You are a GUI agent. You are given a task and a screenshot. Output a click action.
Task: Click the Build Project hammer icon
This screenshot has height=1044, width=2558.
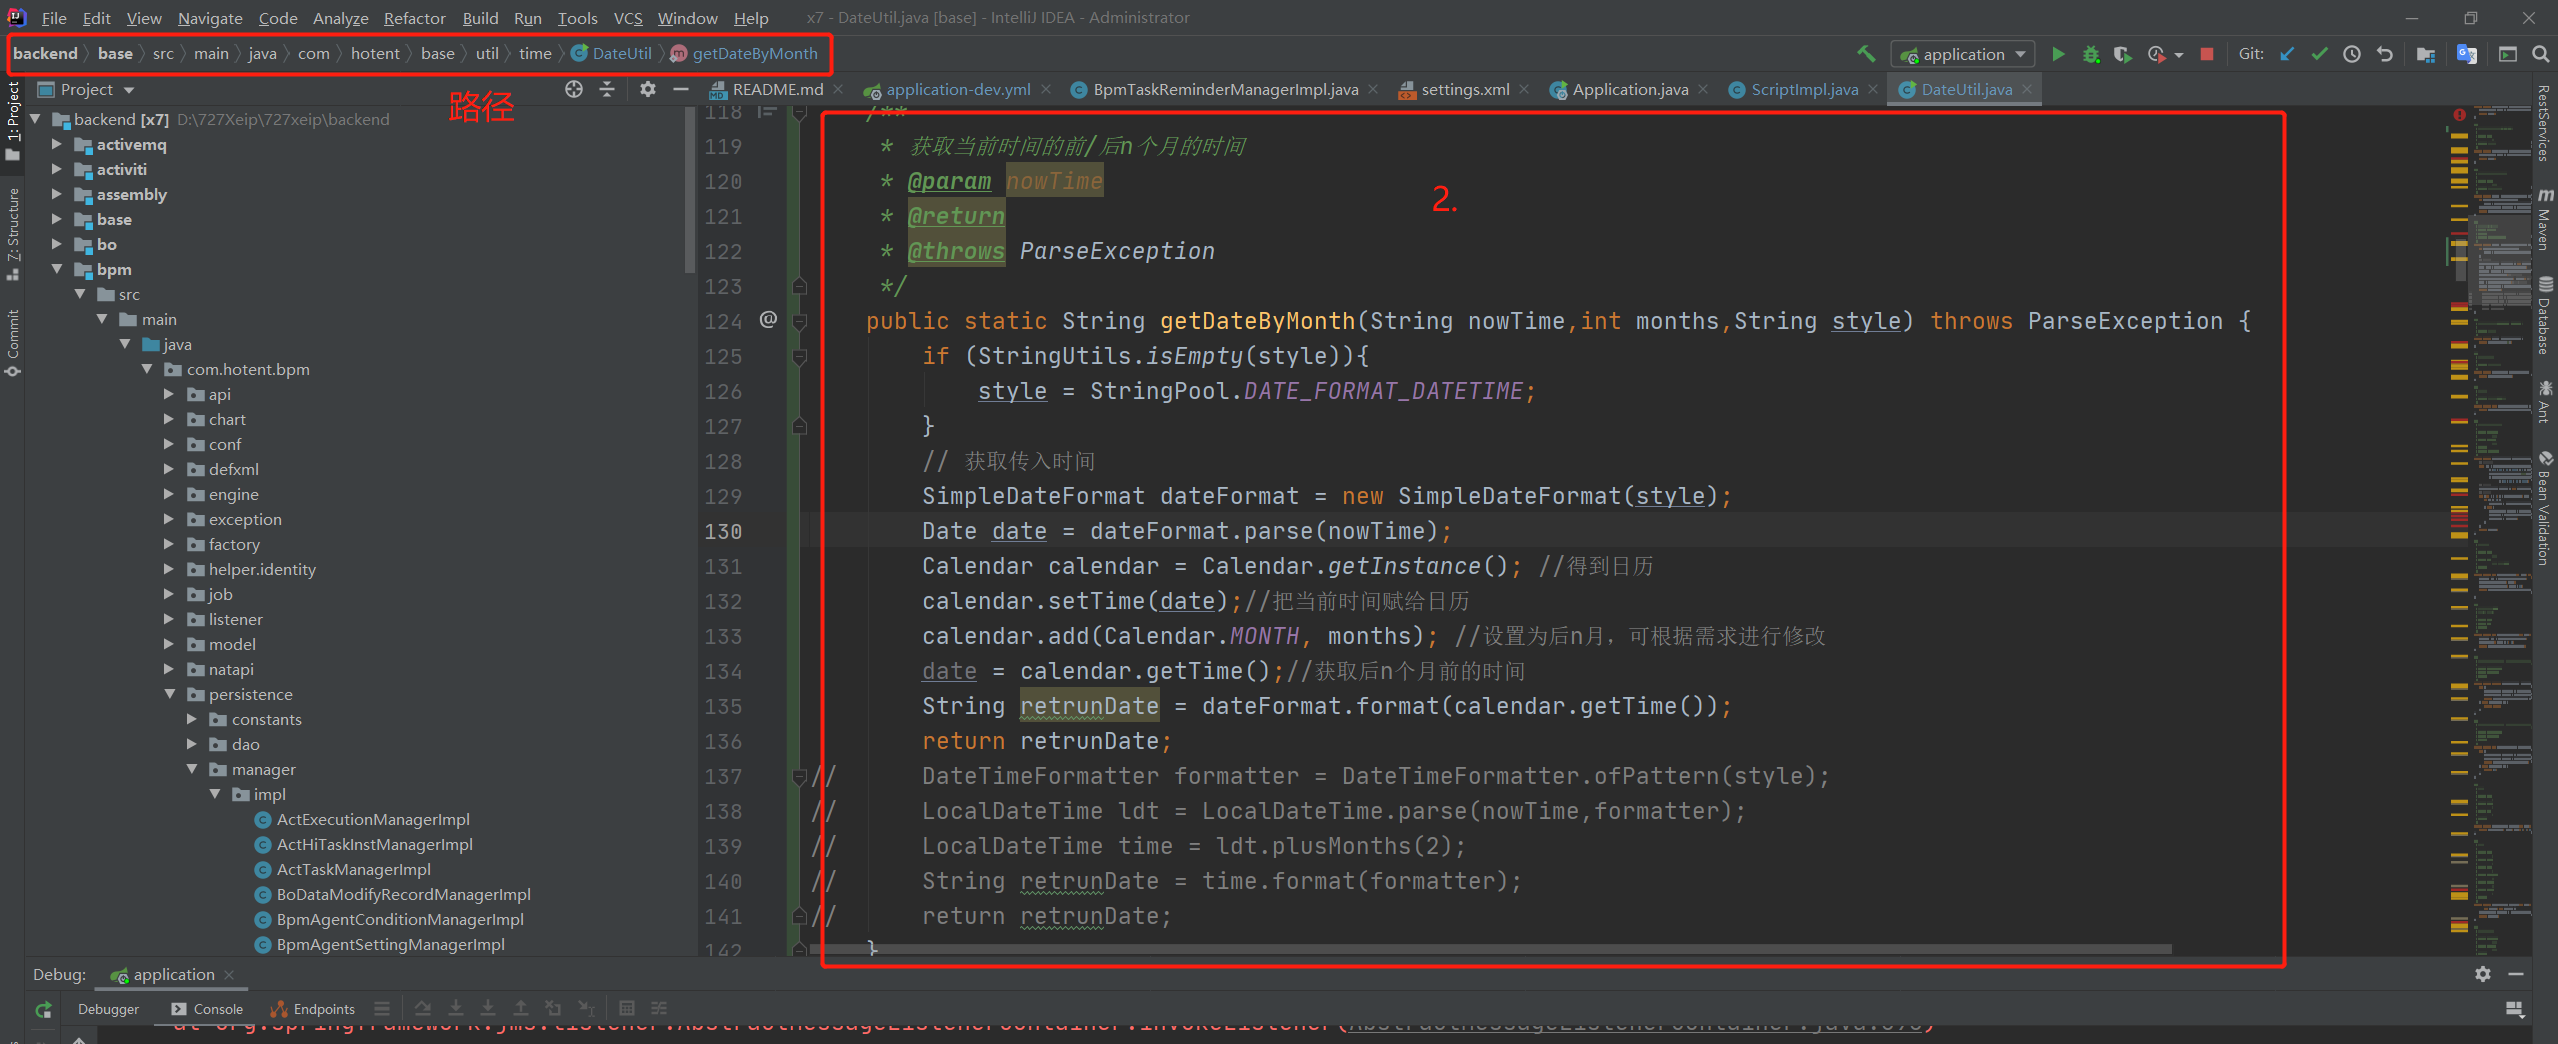pyautogui.click(x=1866, y=54)
